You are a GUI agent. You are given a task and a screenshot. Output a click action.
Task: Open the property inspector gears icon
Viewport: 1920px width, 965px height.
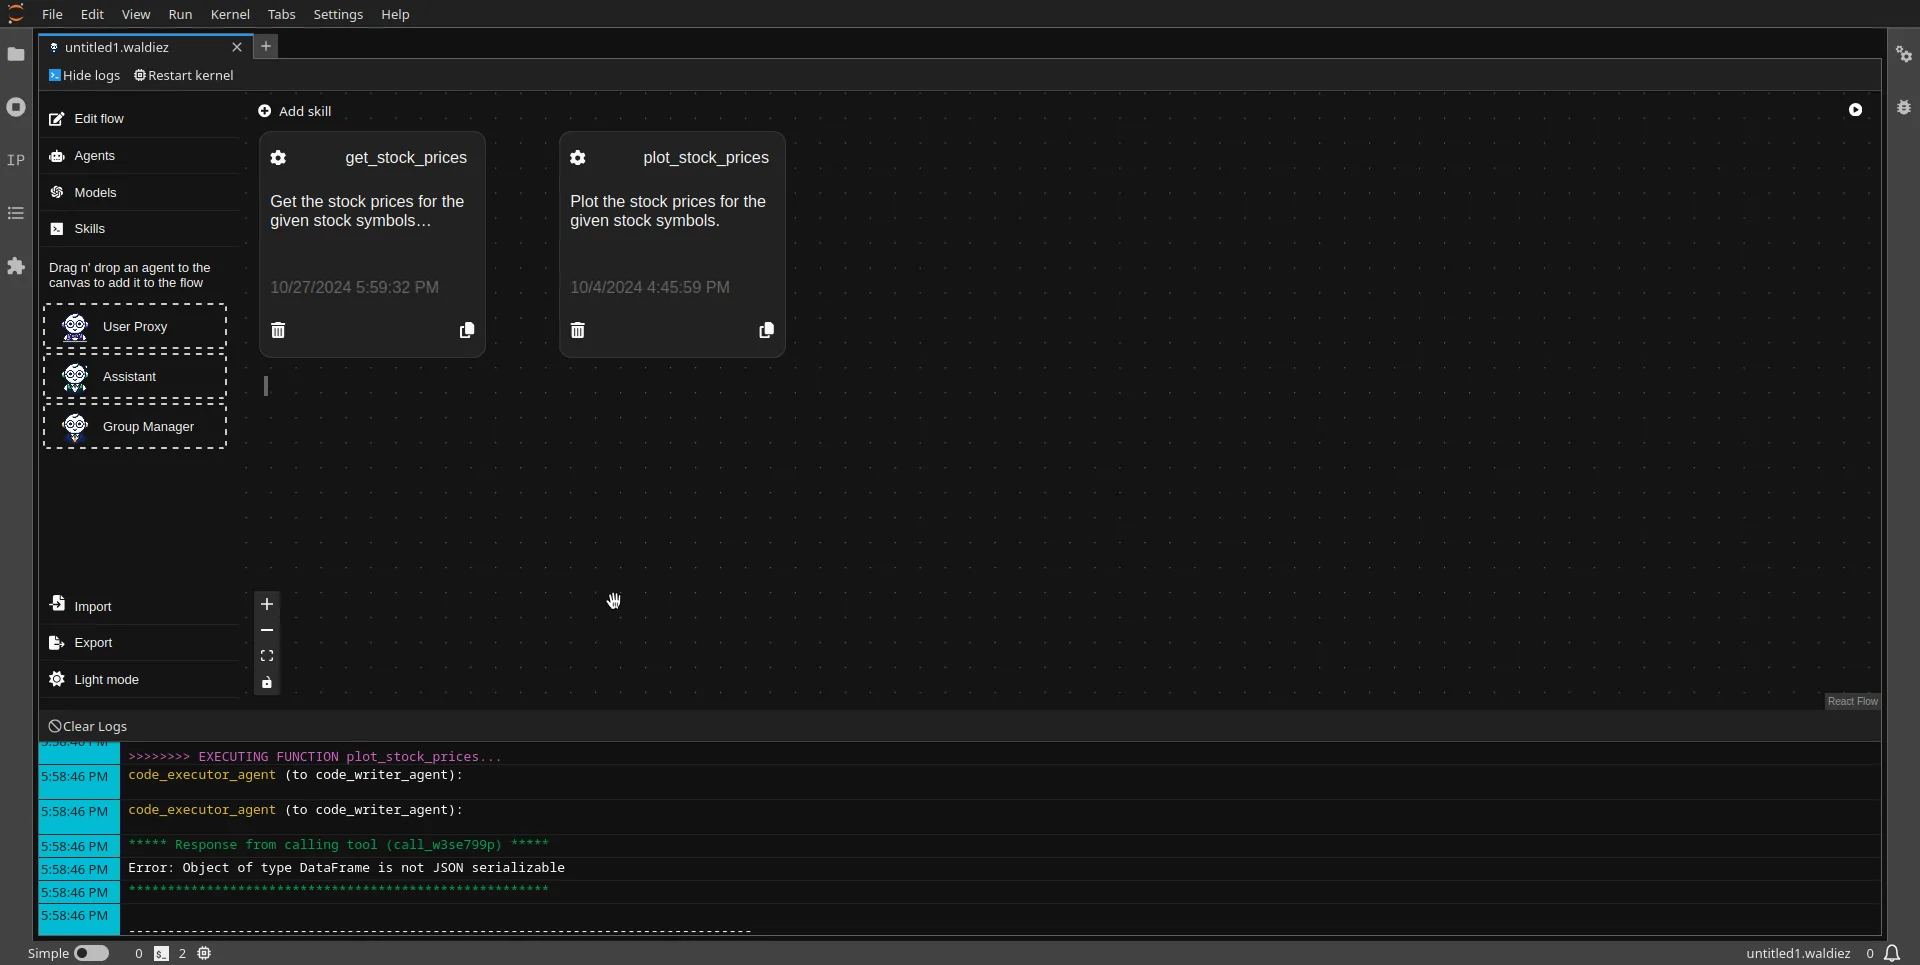(x=1905, y=55)
